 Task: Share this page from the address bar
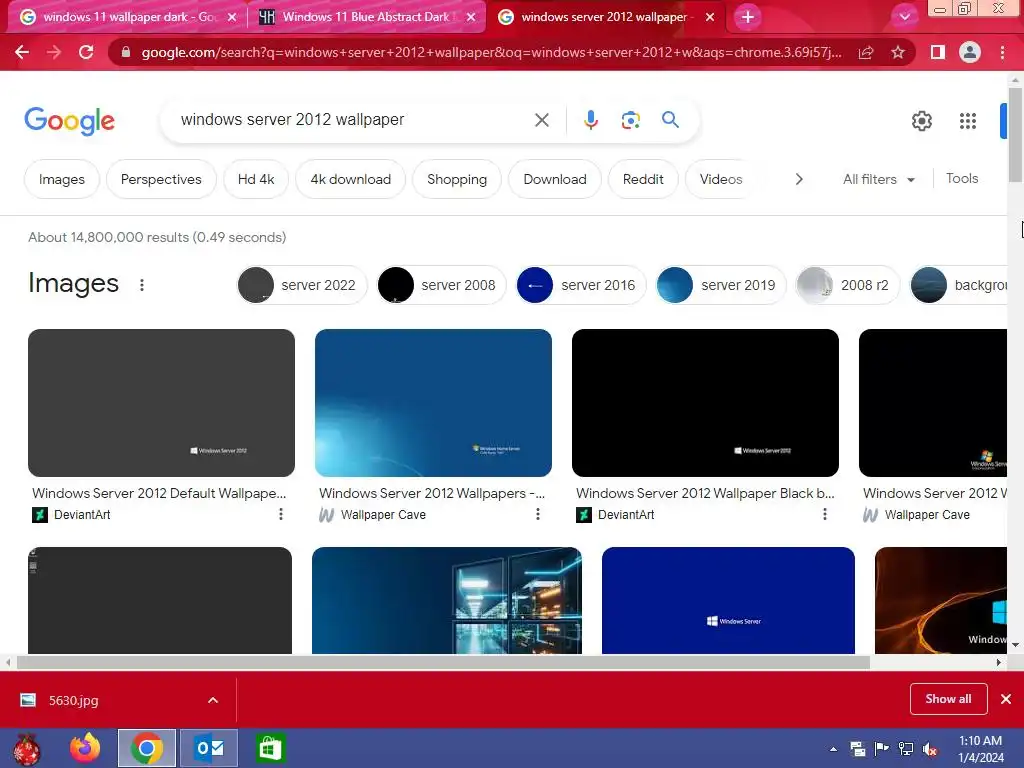tap(866, 52)
